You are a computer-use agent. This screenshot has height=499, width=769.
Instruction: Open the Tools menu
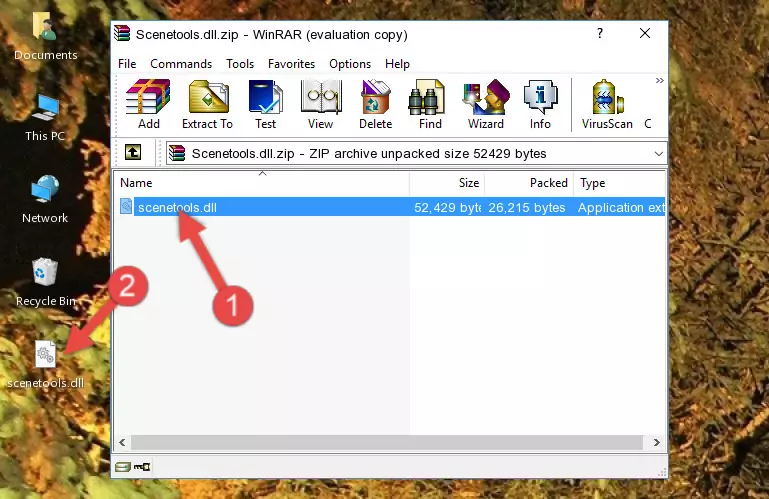pyautogui.click(x=240, y=64)
